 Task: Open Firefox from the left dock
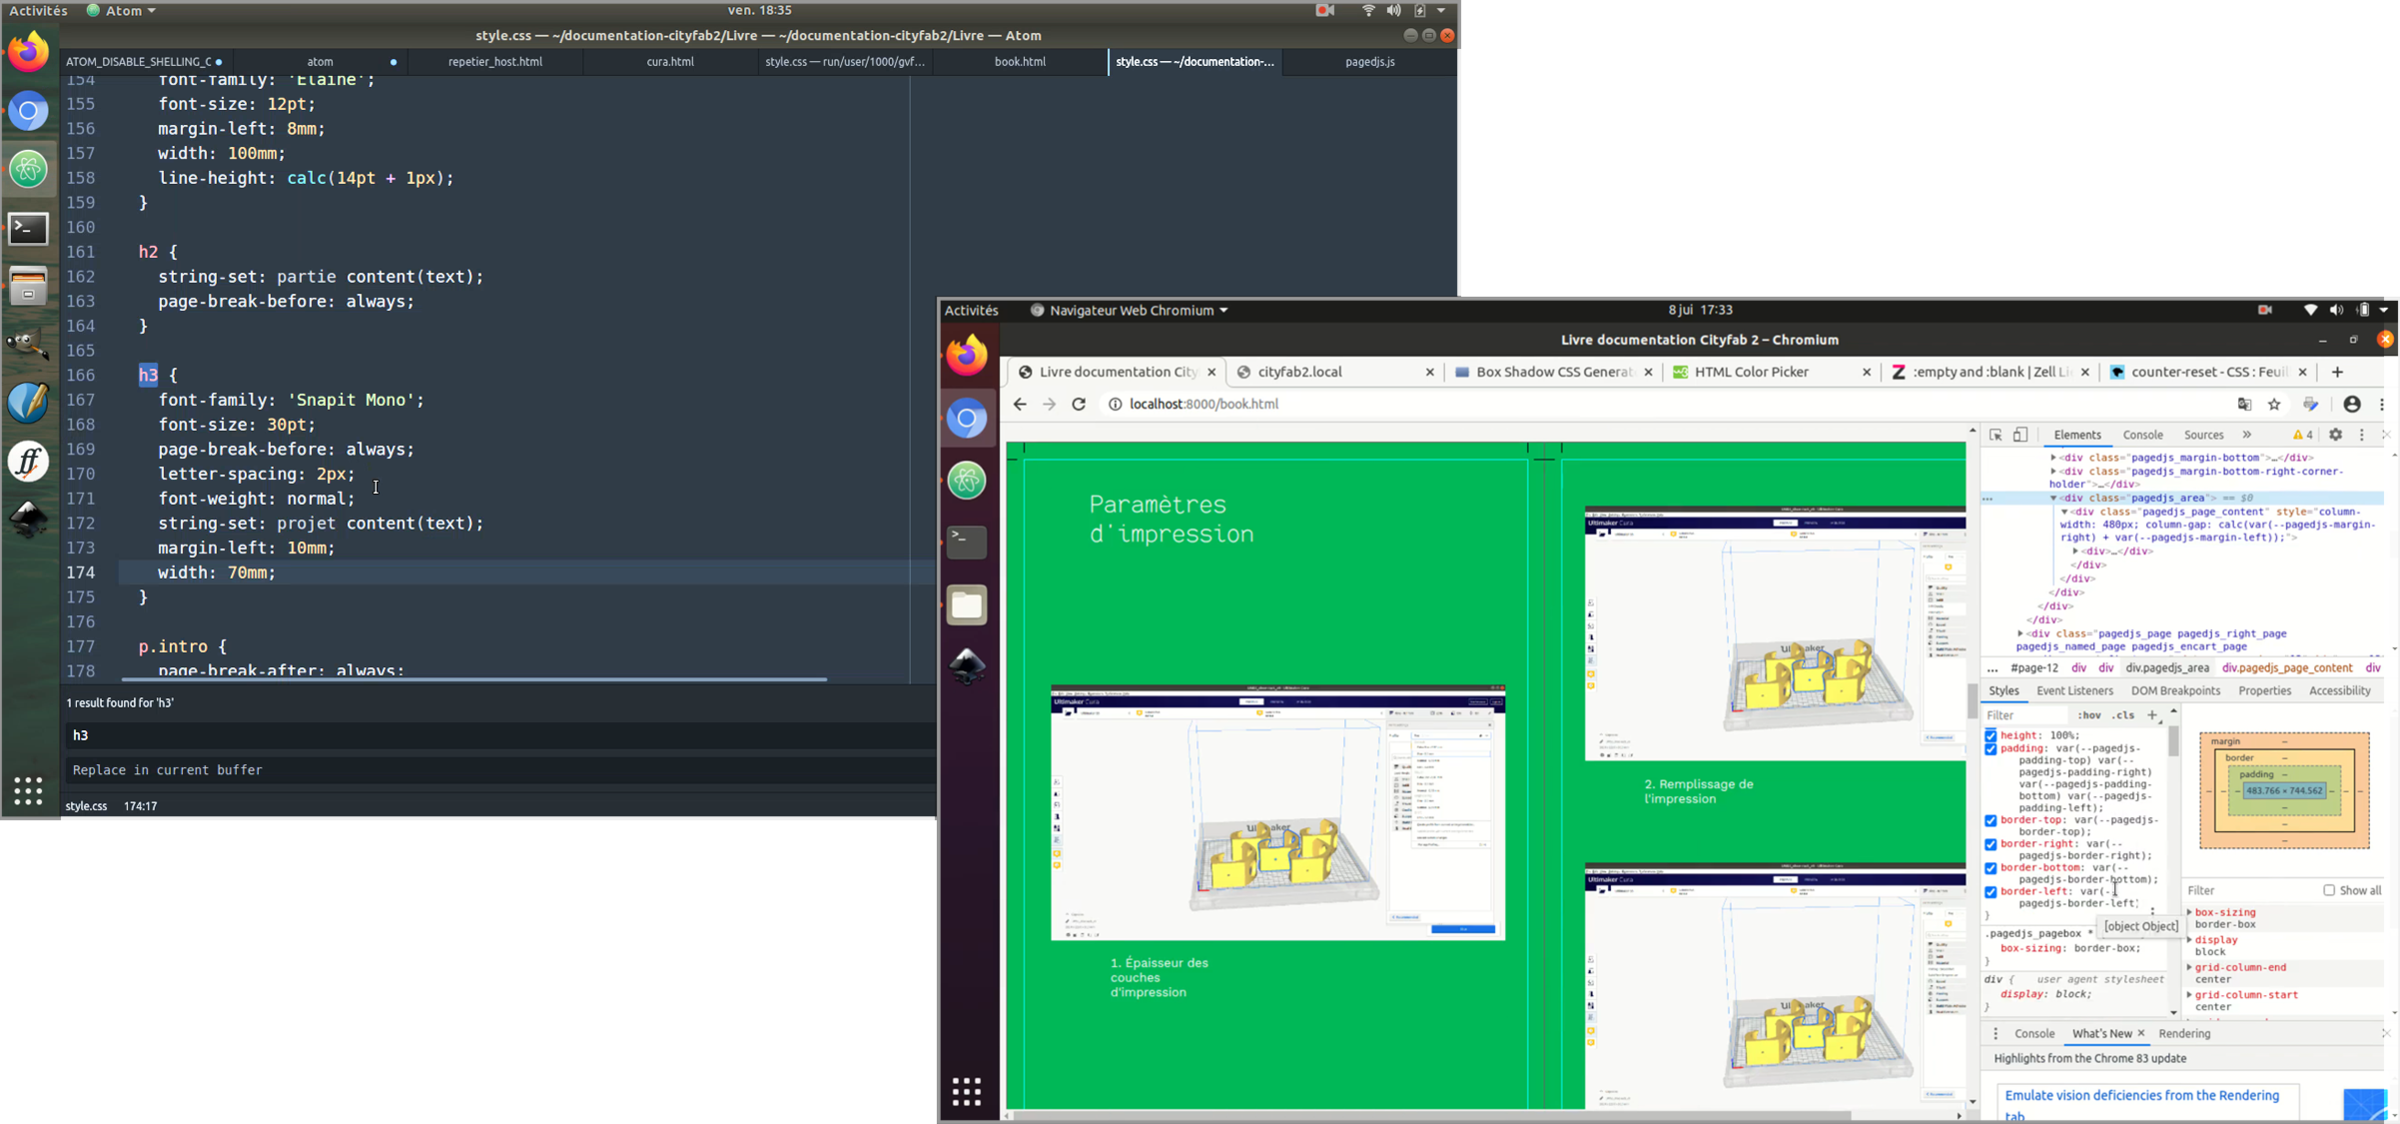pos(28,52)
